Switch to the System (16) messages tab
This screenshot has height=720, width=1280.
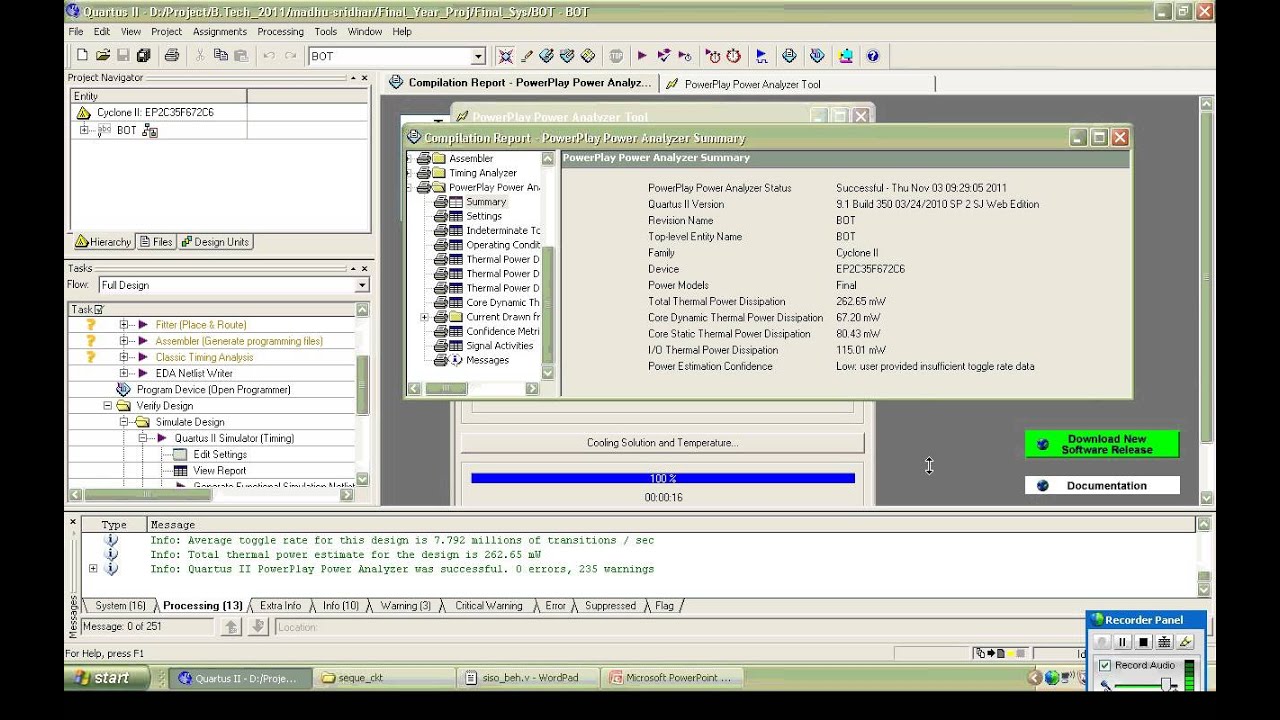(x=120, y=606)
